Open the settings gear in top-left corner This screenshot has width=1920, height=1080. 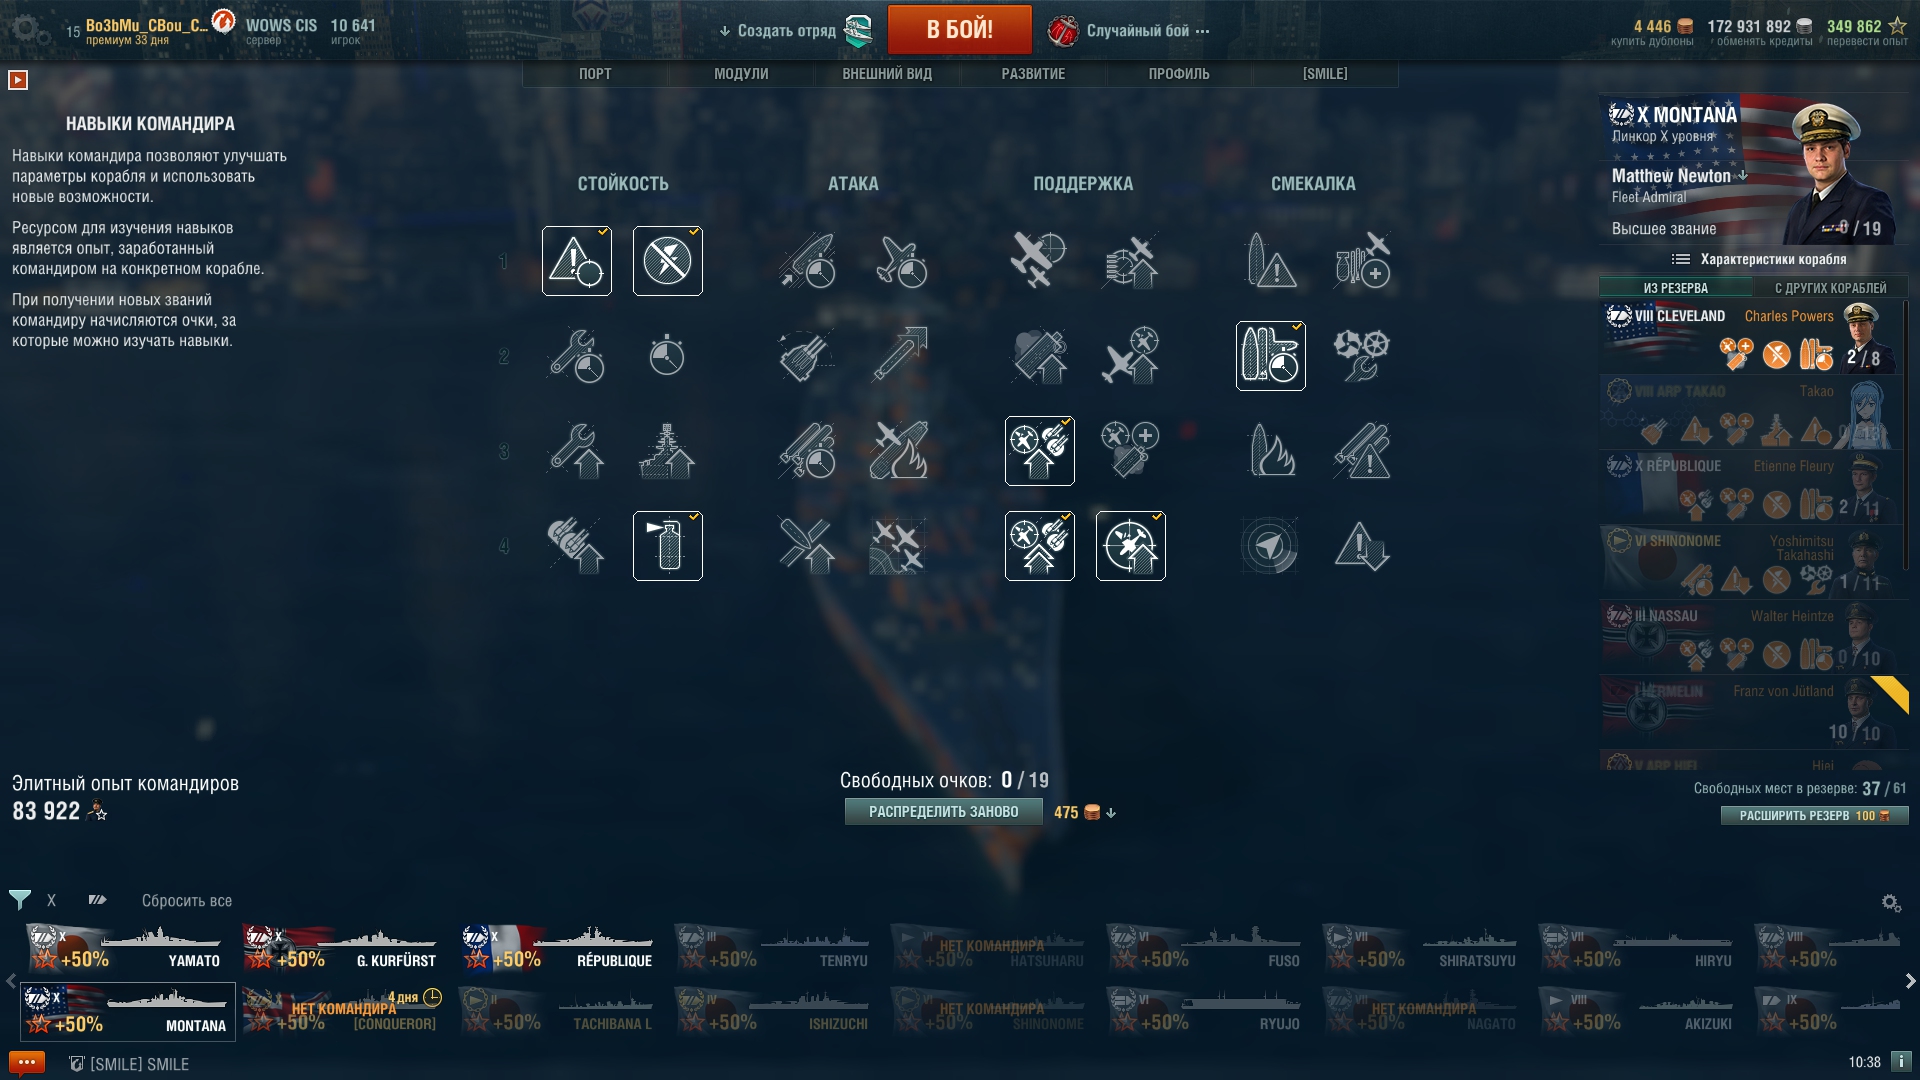click(x=26, y=29)
